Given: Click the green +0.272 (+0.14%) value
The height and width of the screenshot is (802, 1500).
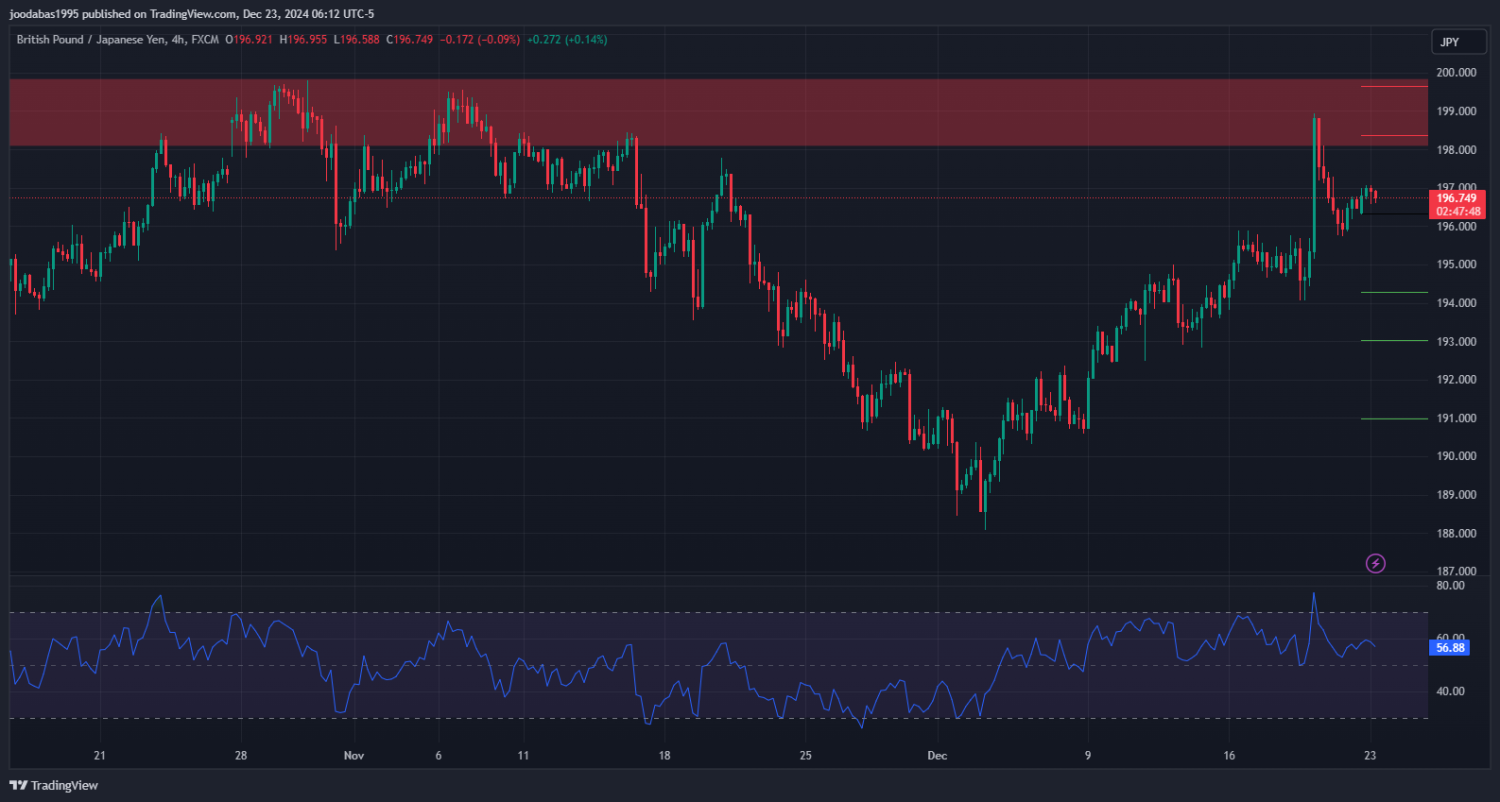Looking at the screenshot, I should [567, 40].
